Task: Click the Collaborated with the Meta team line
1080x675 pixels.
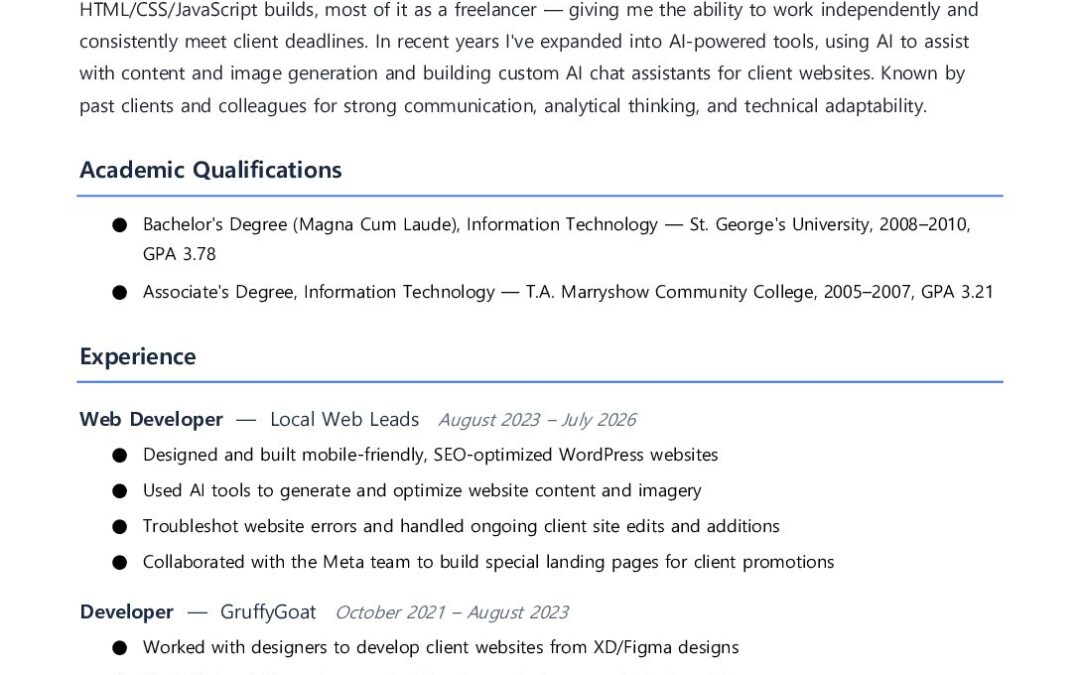Action: tap(488, 563)
